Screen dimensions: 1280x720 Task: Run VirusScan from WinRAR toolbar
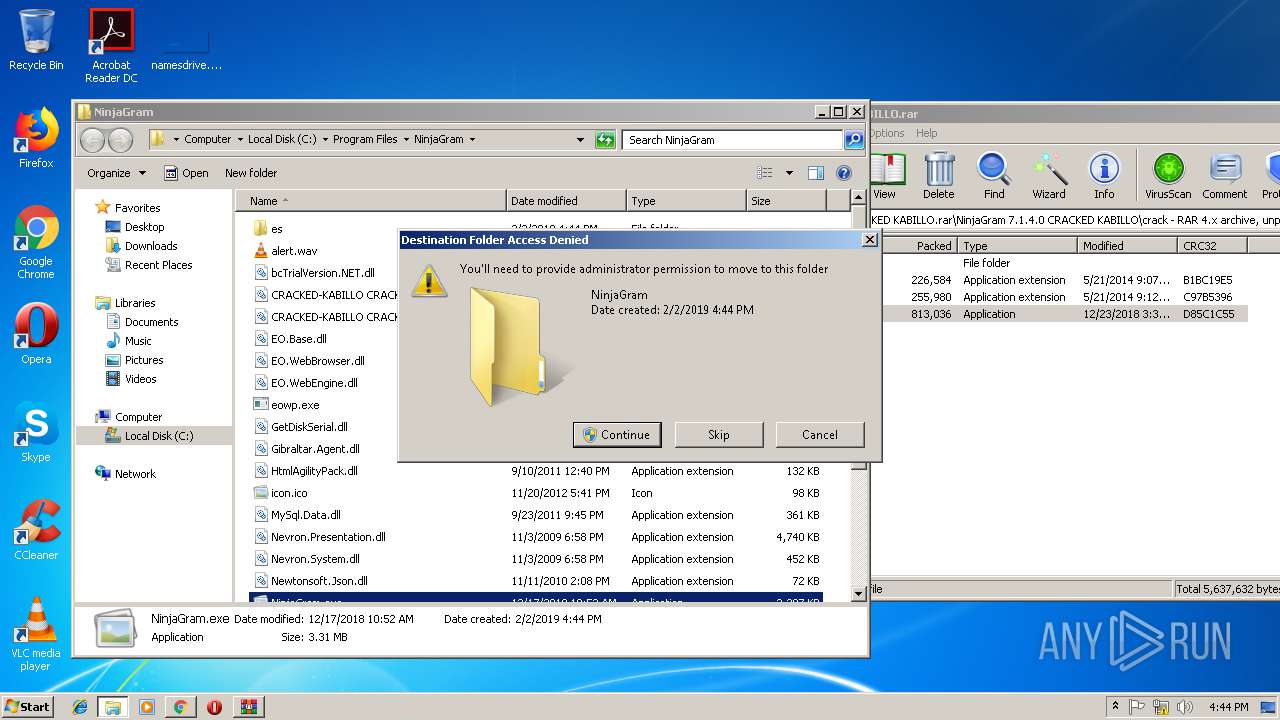(1168, 176)
